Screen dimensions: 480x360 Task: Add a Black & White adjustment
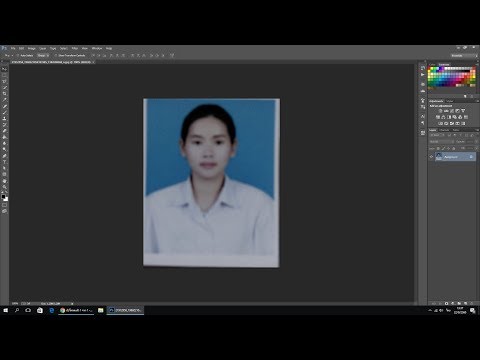(x=449, y=117)
